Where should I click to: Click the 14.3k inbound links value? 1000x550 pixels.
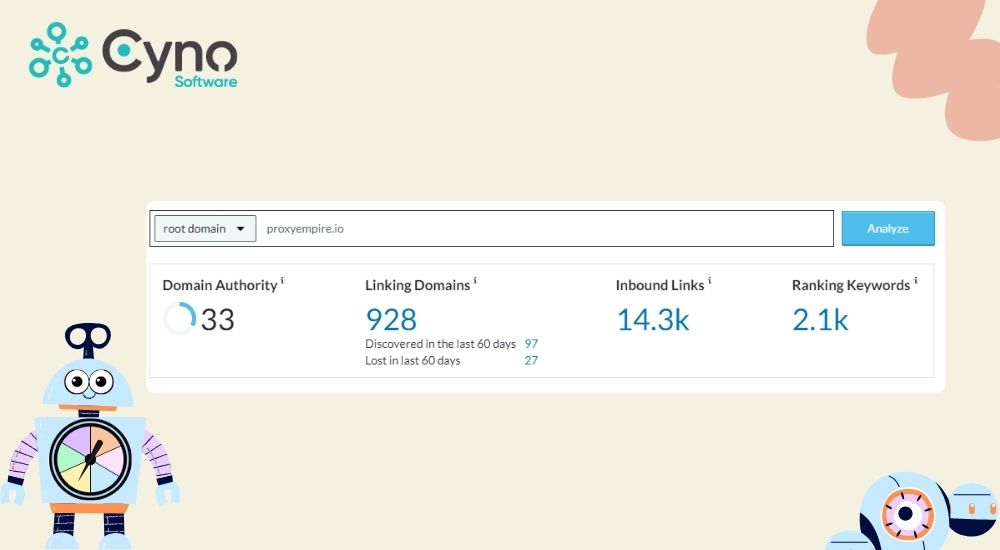coord(652,319)
